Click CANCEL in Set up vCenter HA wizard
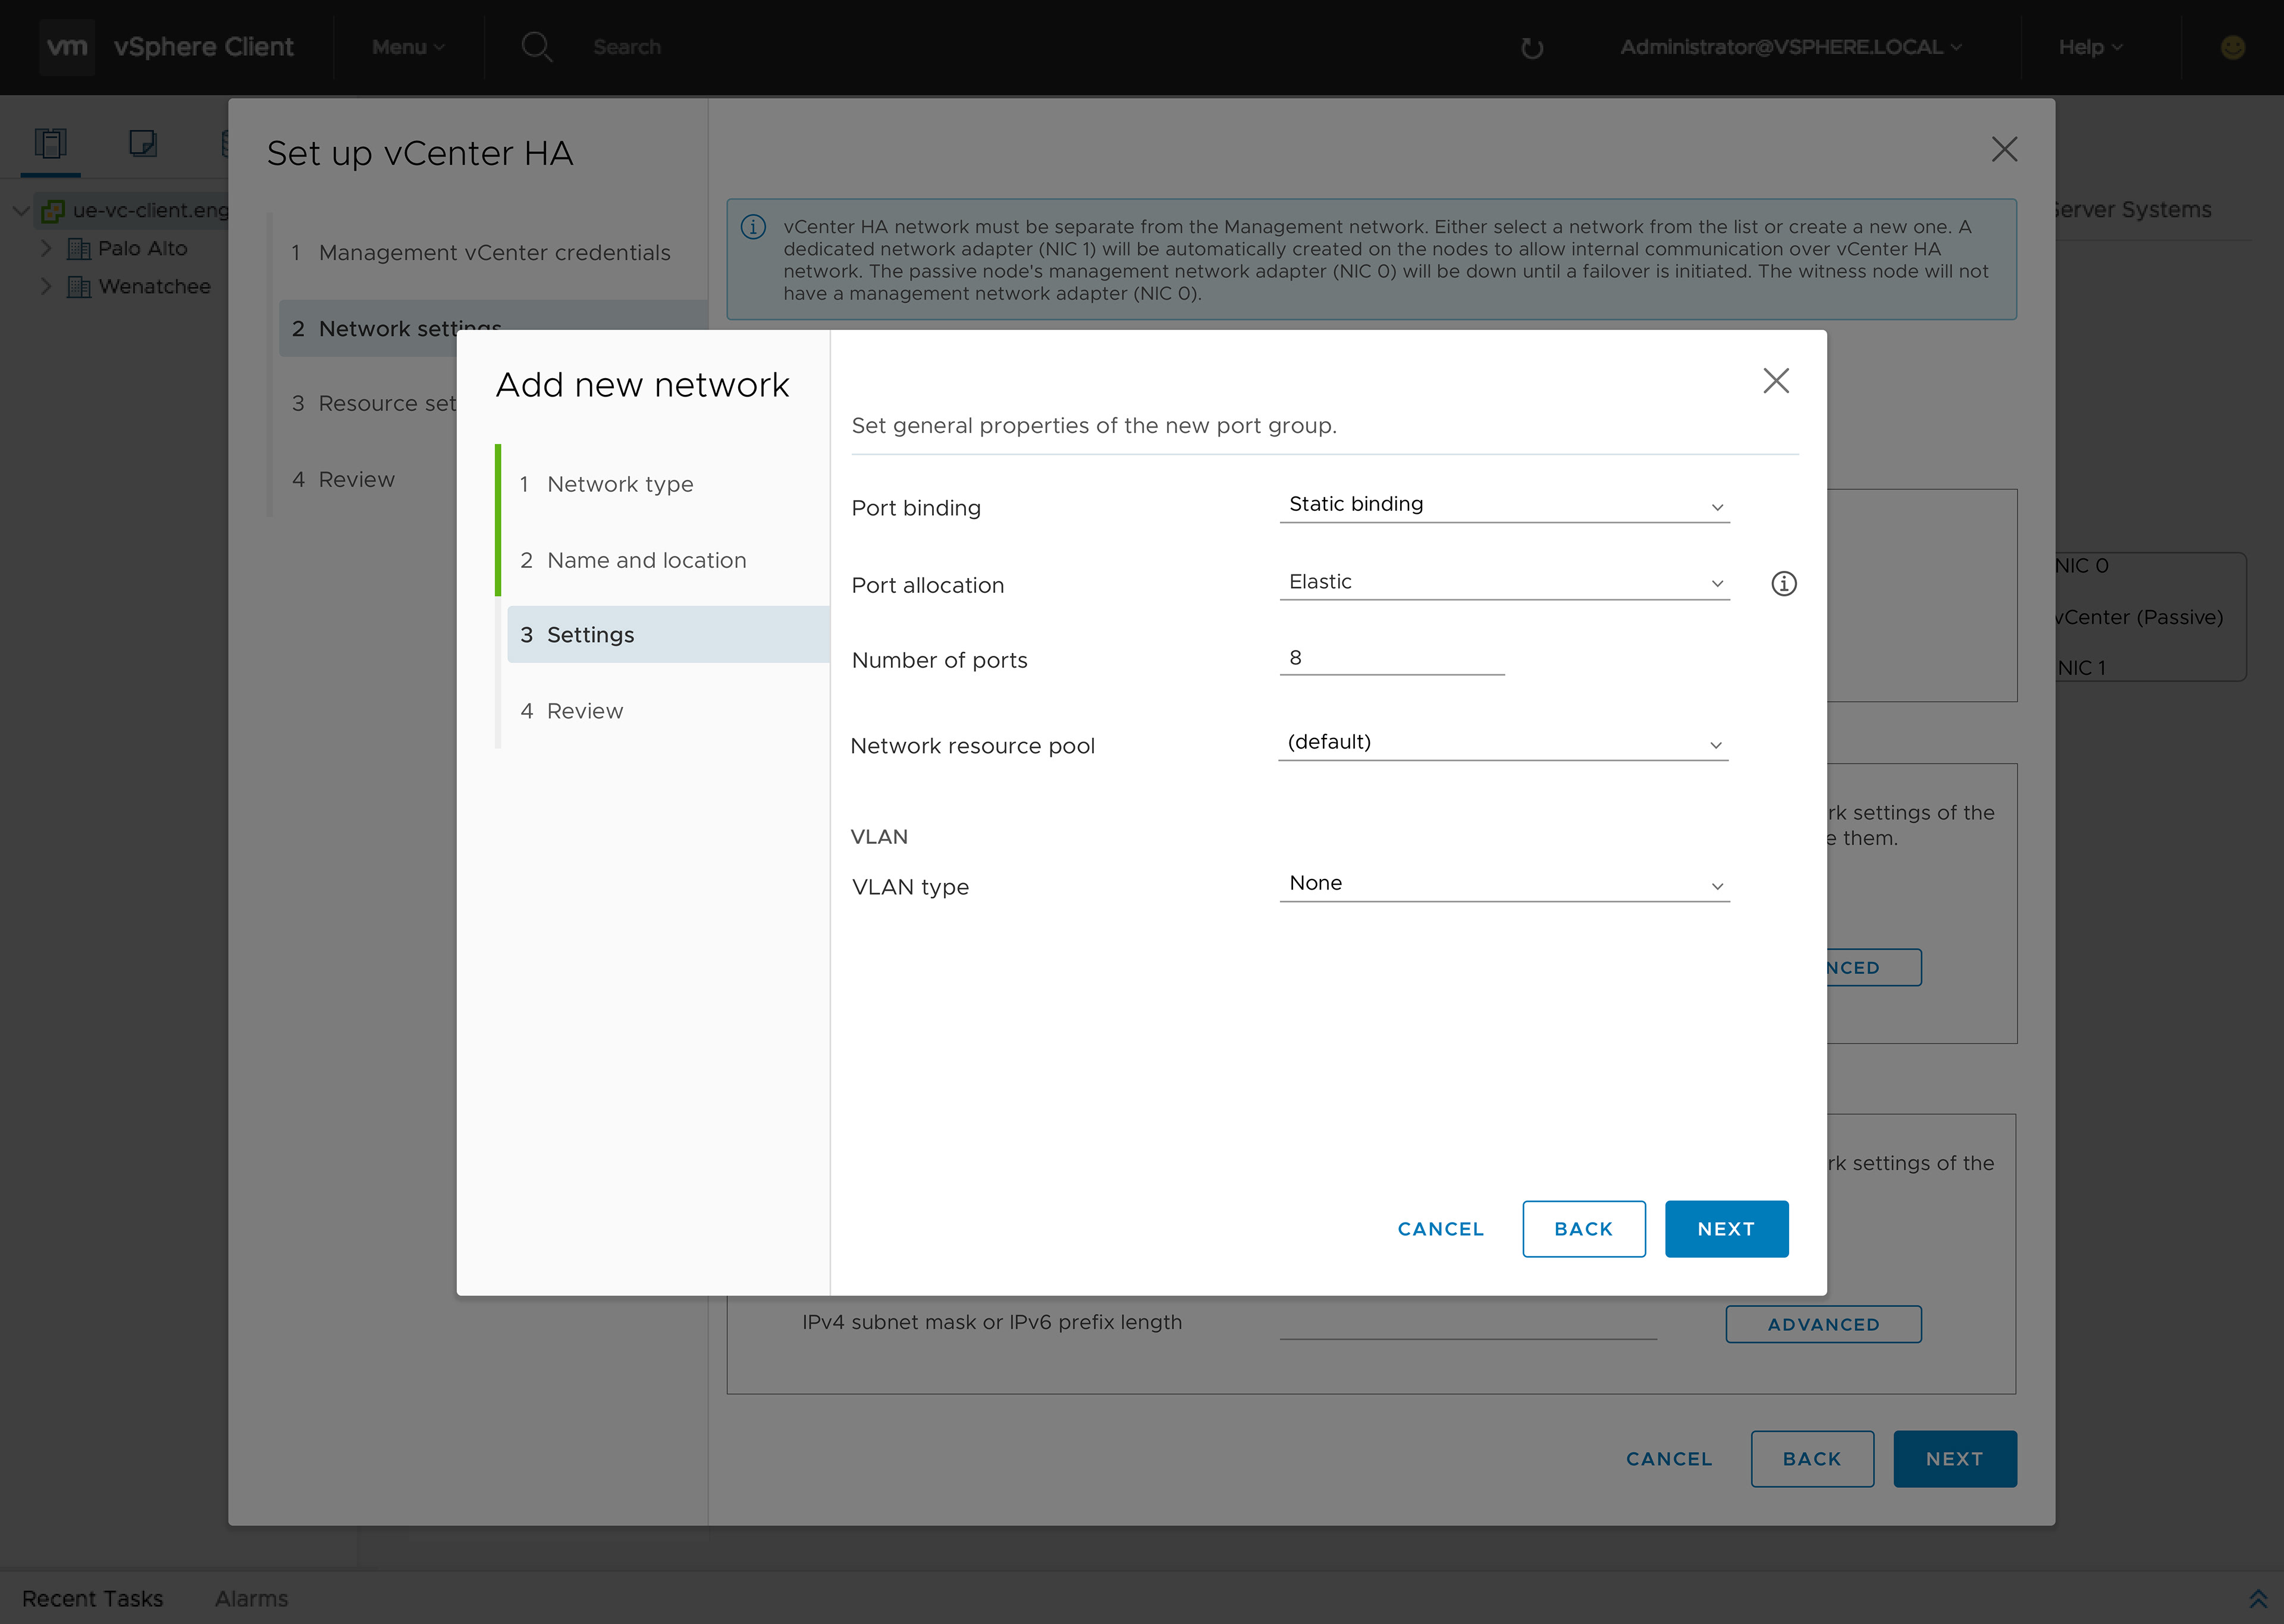 point(1669,1459)
